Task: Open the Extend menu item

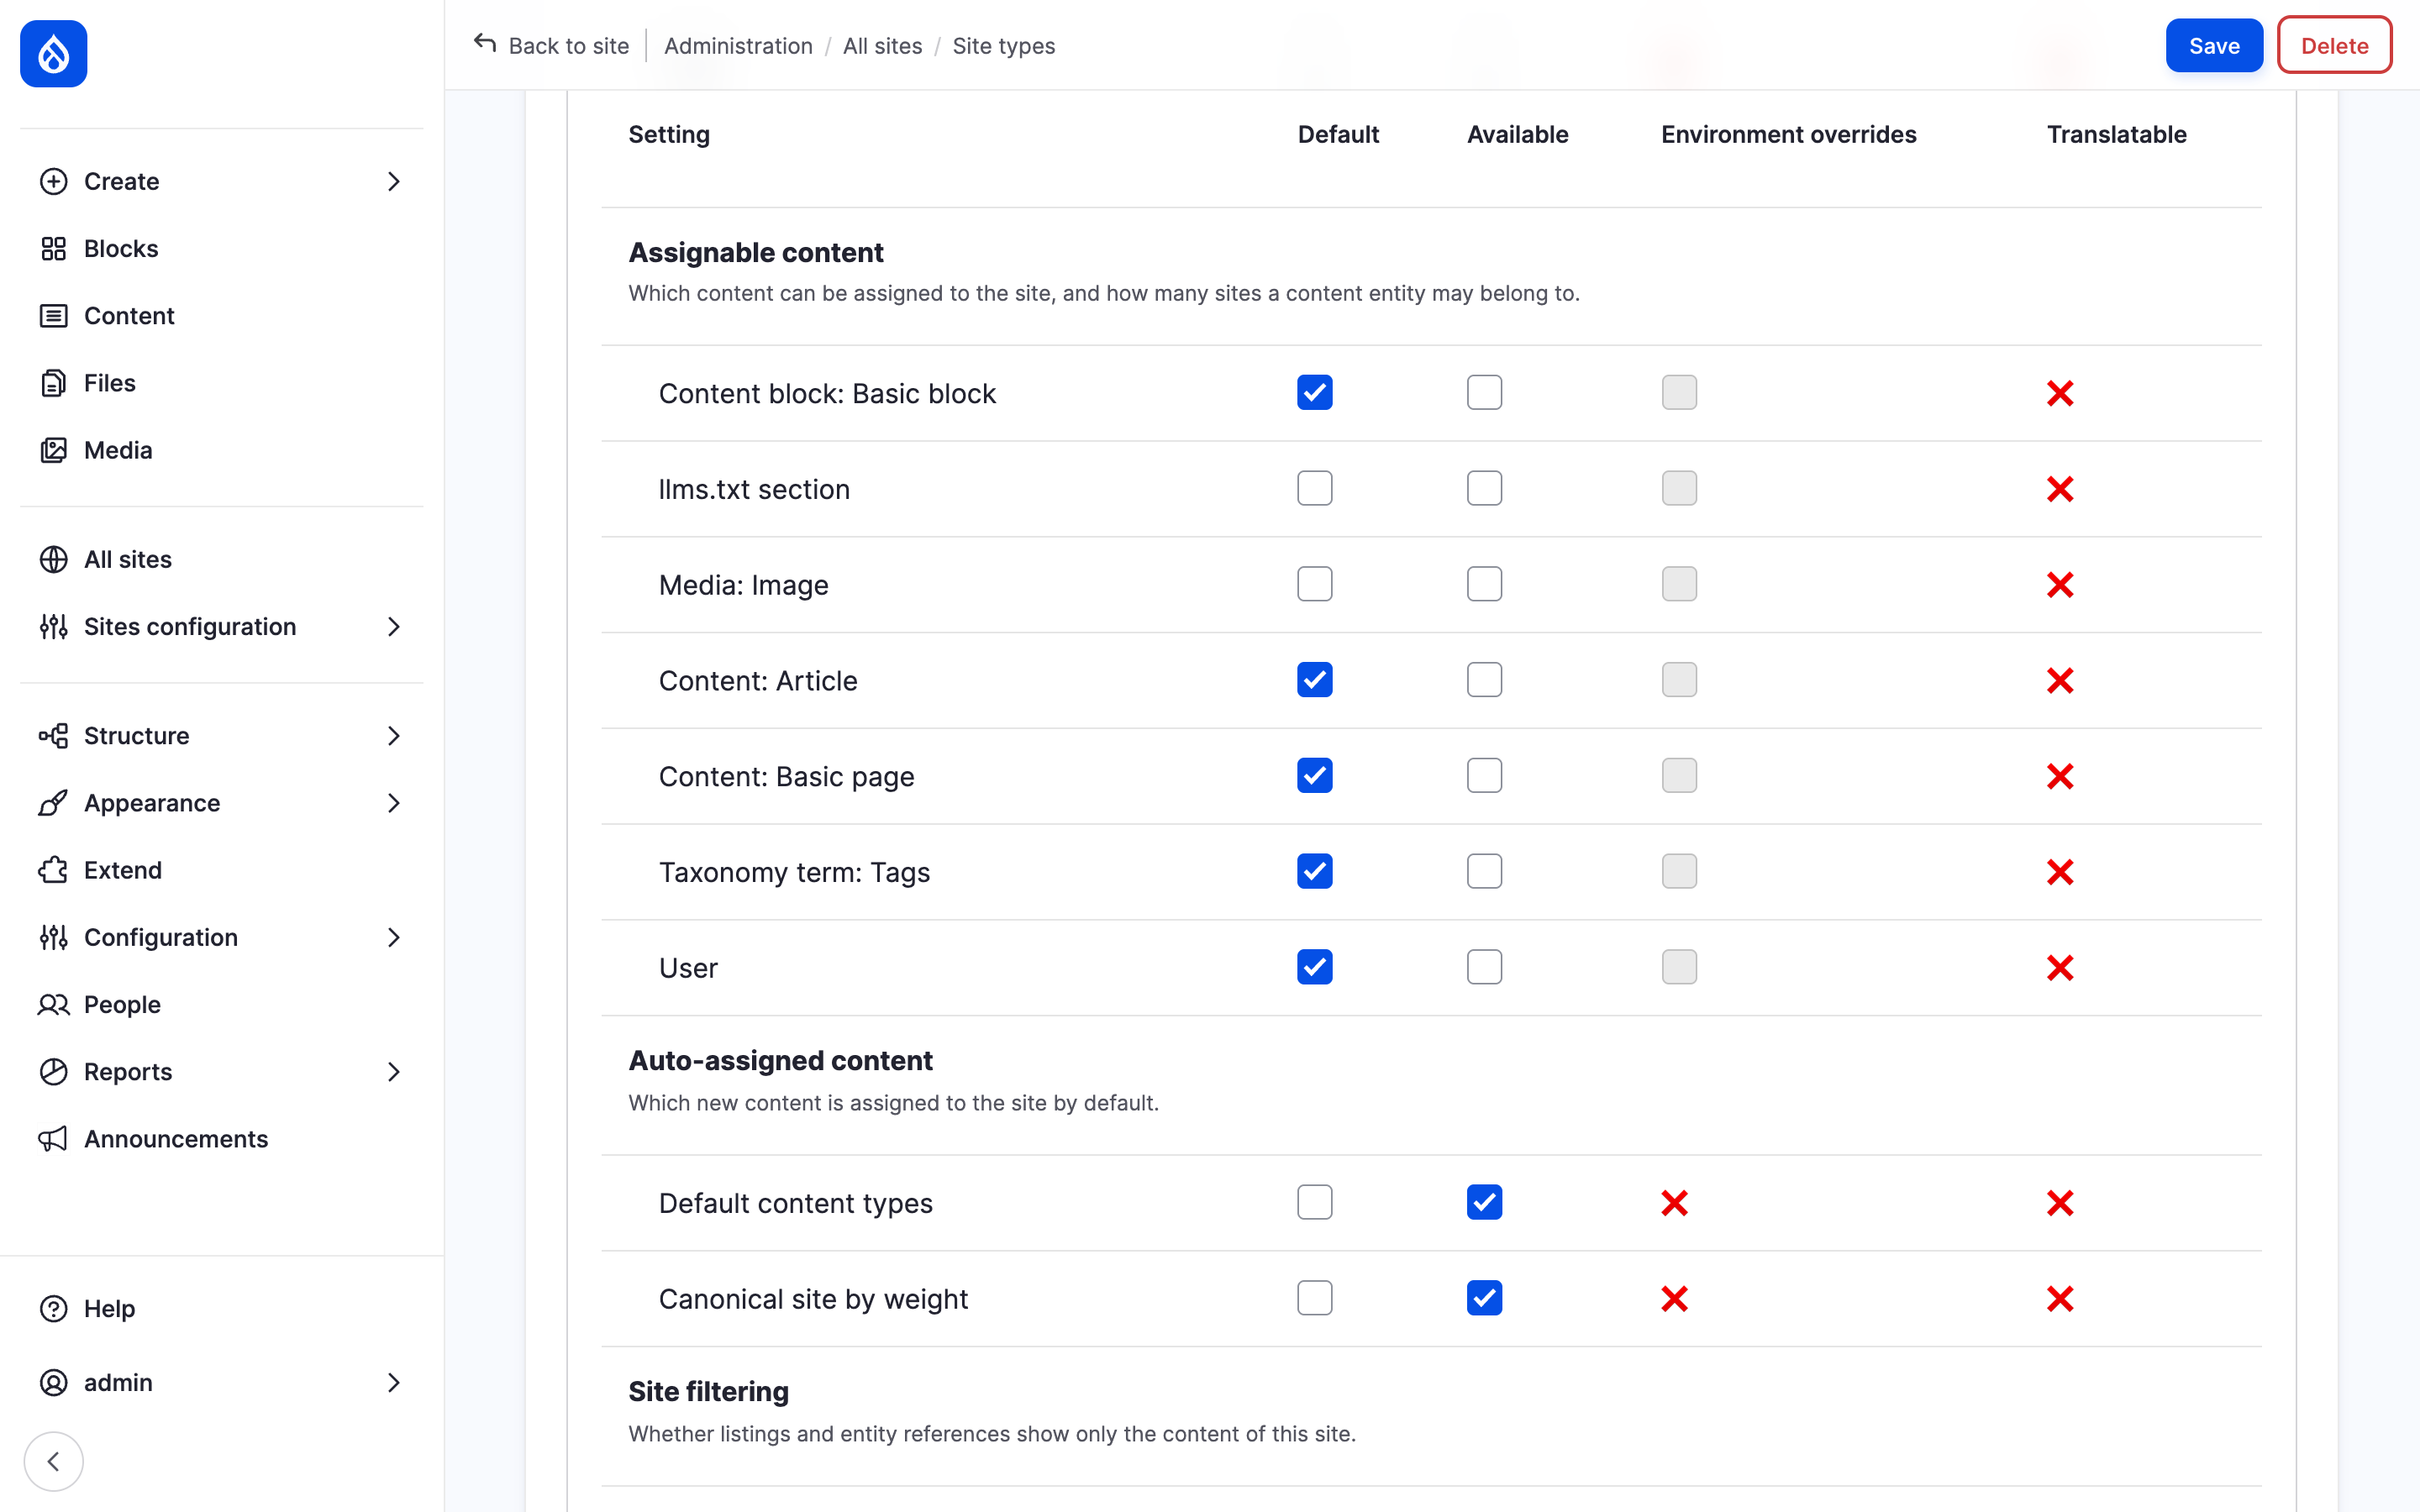Action: [222, 870]
